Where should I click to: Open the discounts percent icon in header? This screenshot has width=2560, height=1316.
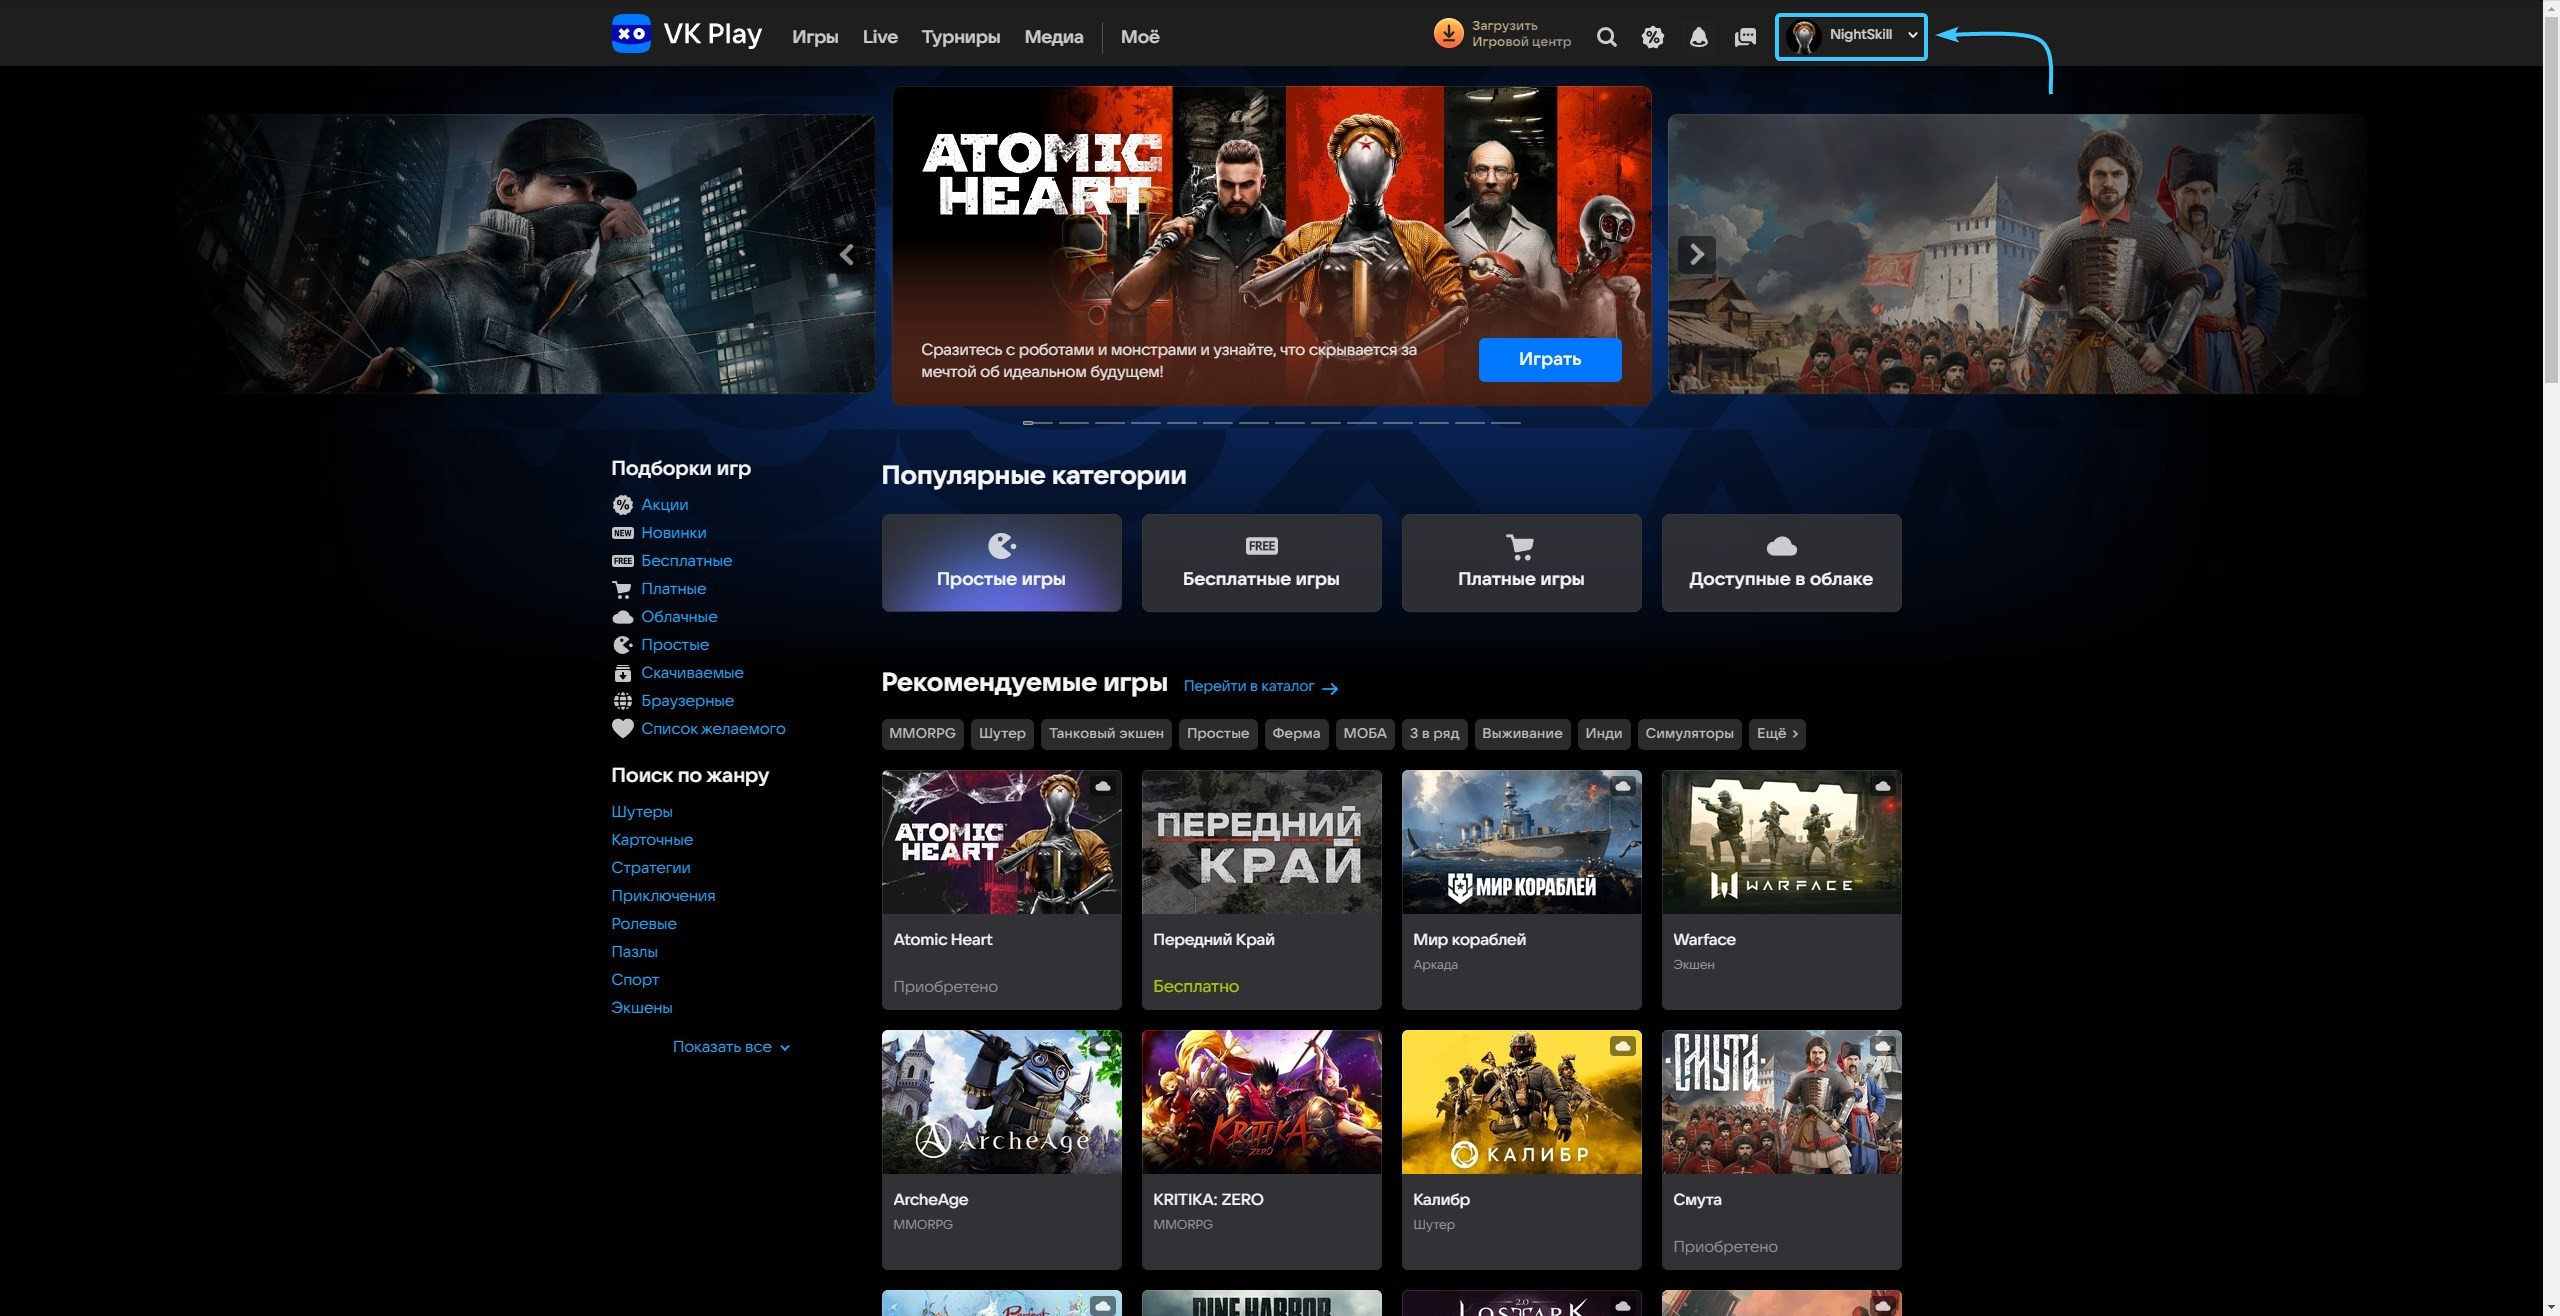1653,37
